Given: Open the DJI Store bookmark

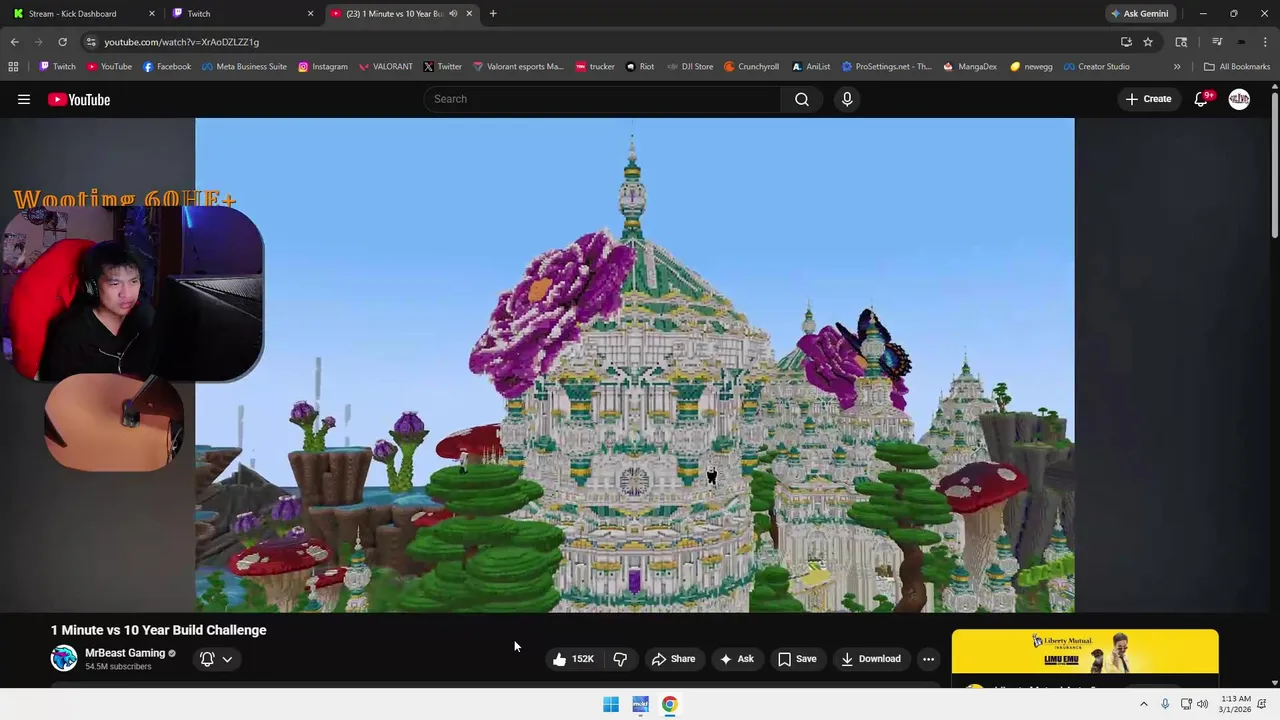Looking at the screenshot, I should click(x=690, y=67).
